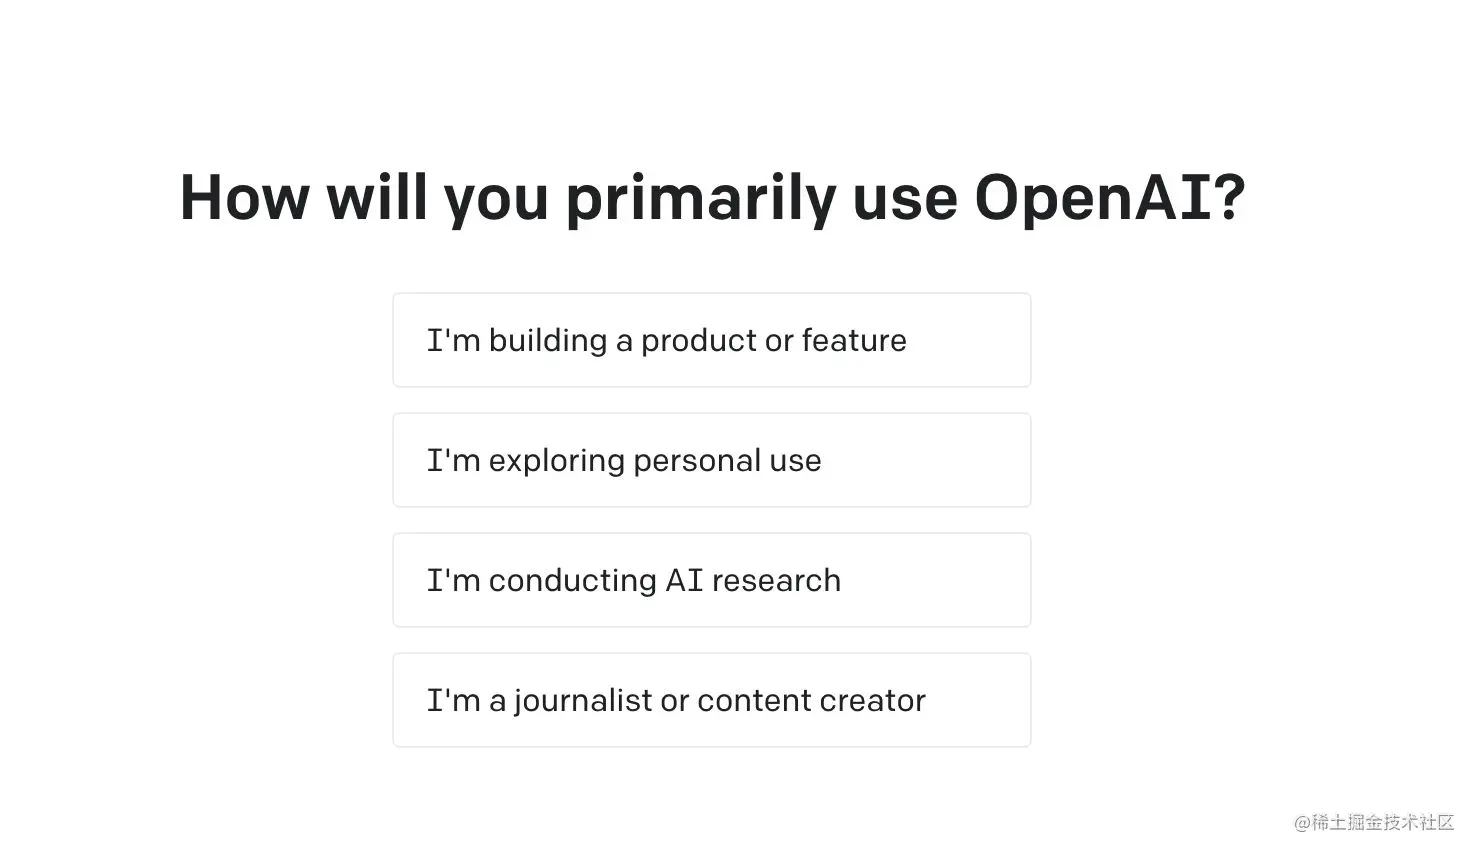Pick "I'm conducting AI research"
This screenshot has height=856, width=1478.
(x=711, y=580)
